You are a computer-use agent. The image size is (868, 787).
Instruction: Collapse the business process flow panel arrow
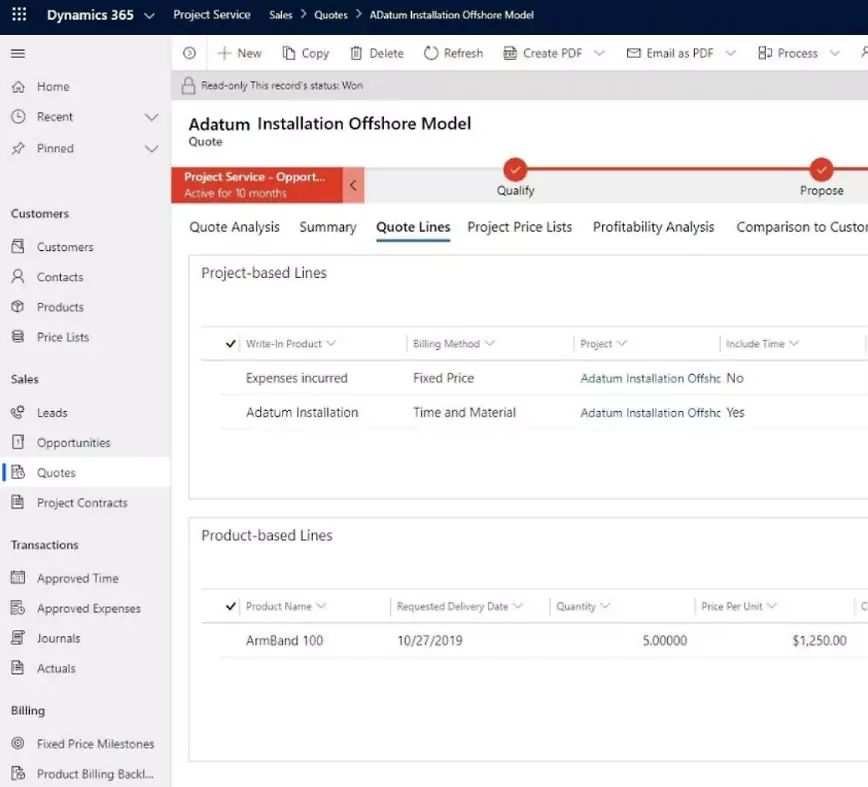pos(353,185)
